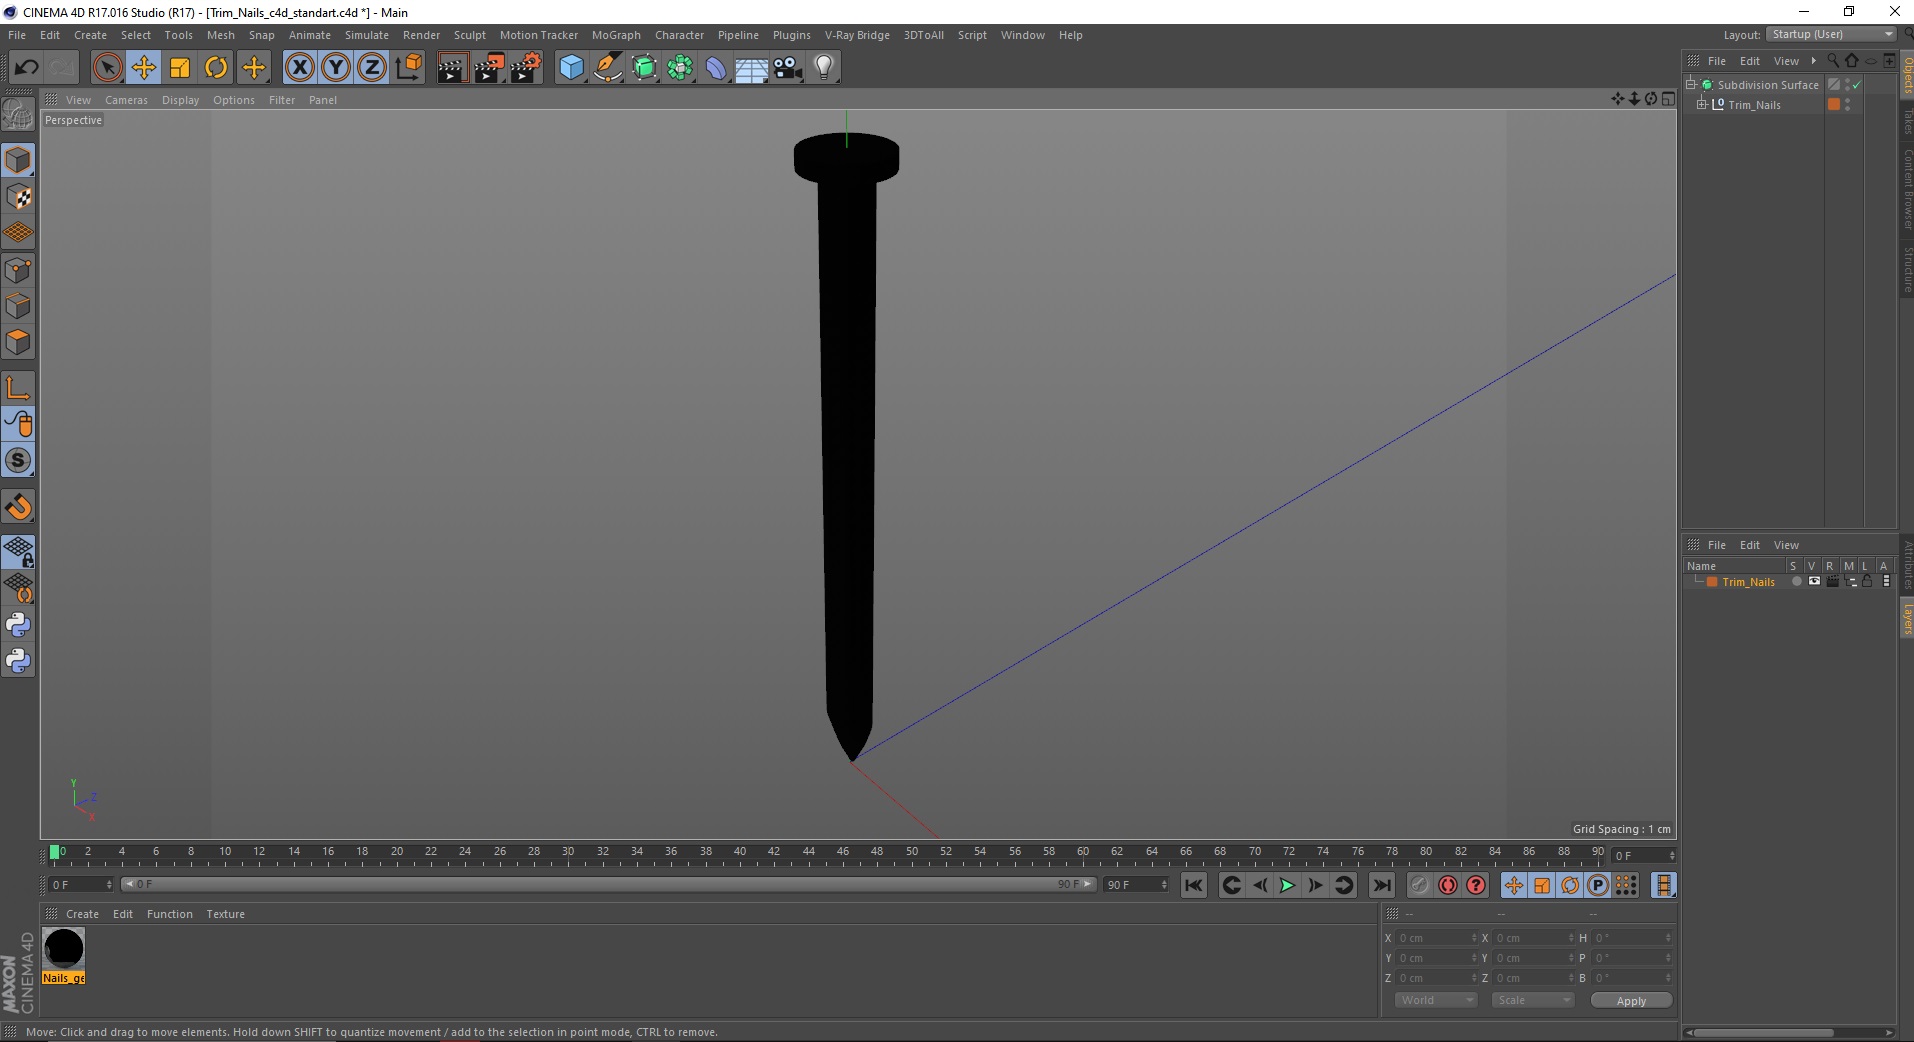Activate the Rotate tool

(216, 67)
